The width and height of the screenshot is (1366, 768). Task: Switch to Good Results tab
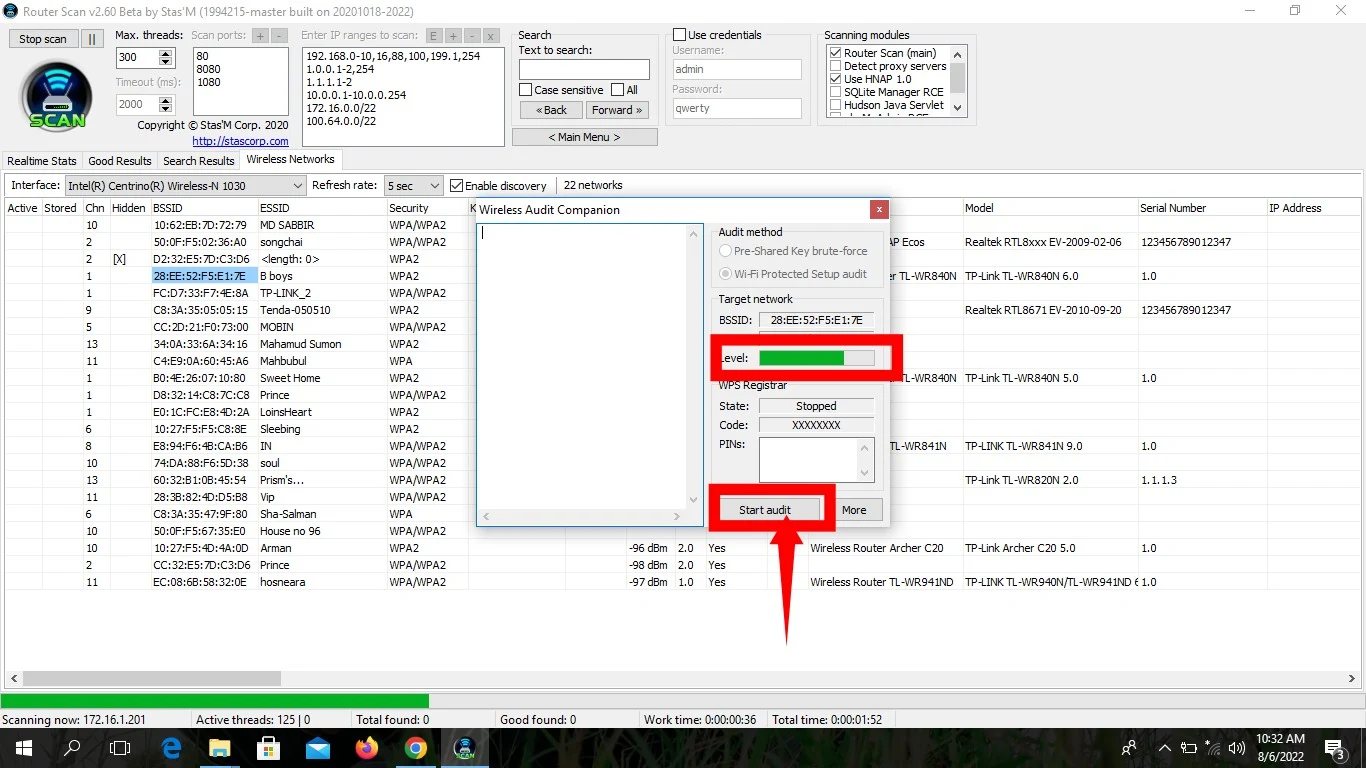click(120, 161)
